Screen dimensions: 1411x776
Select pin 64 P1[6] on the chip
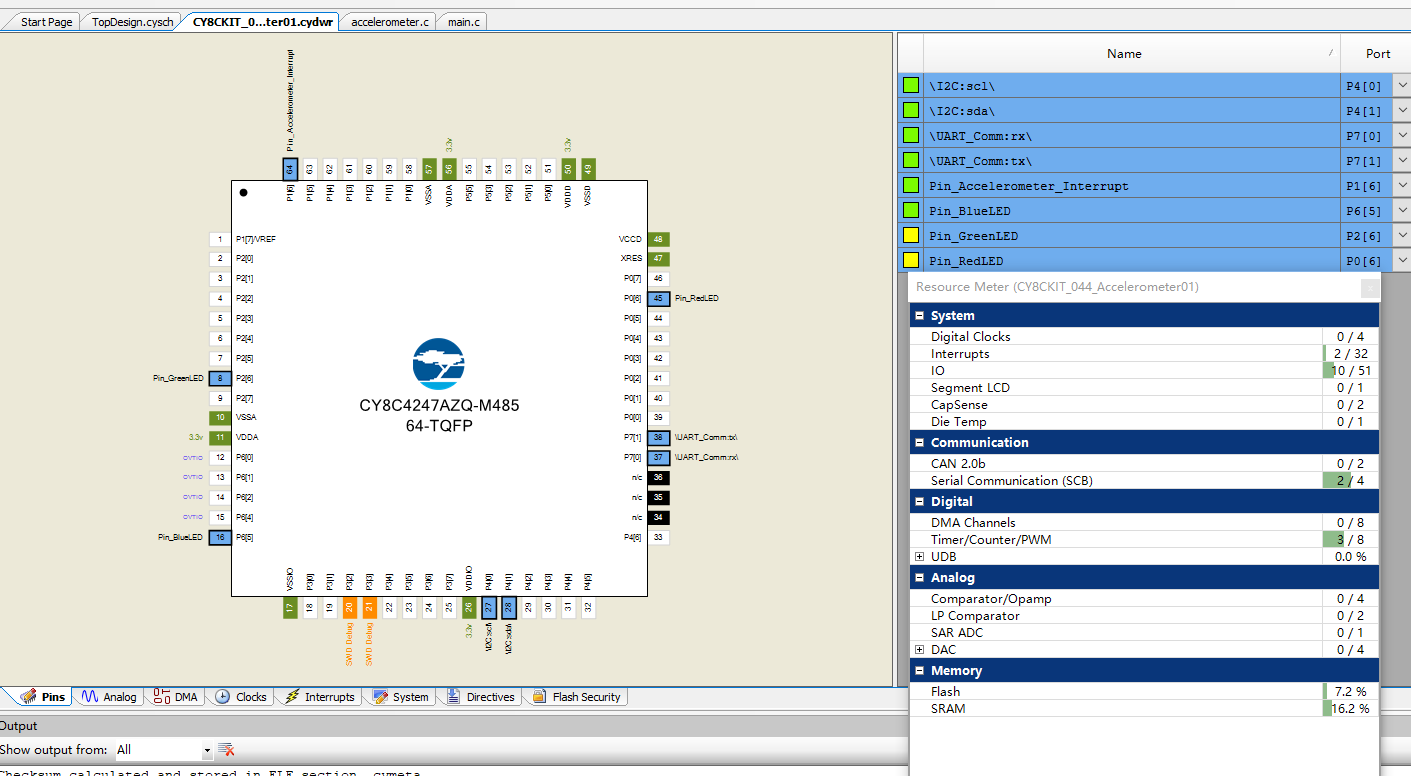pyautogui.click(x=290, y=169)
